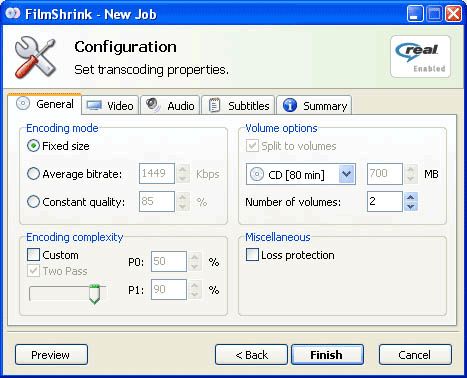Click the notepad icon on Subtitles tab

point(214,105)
